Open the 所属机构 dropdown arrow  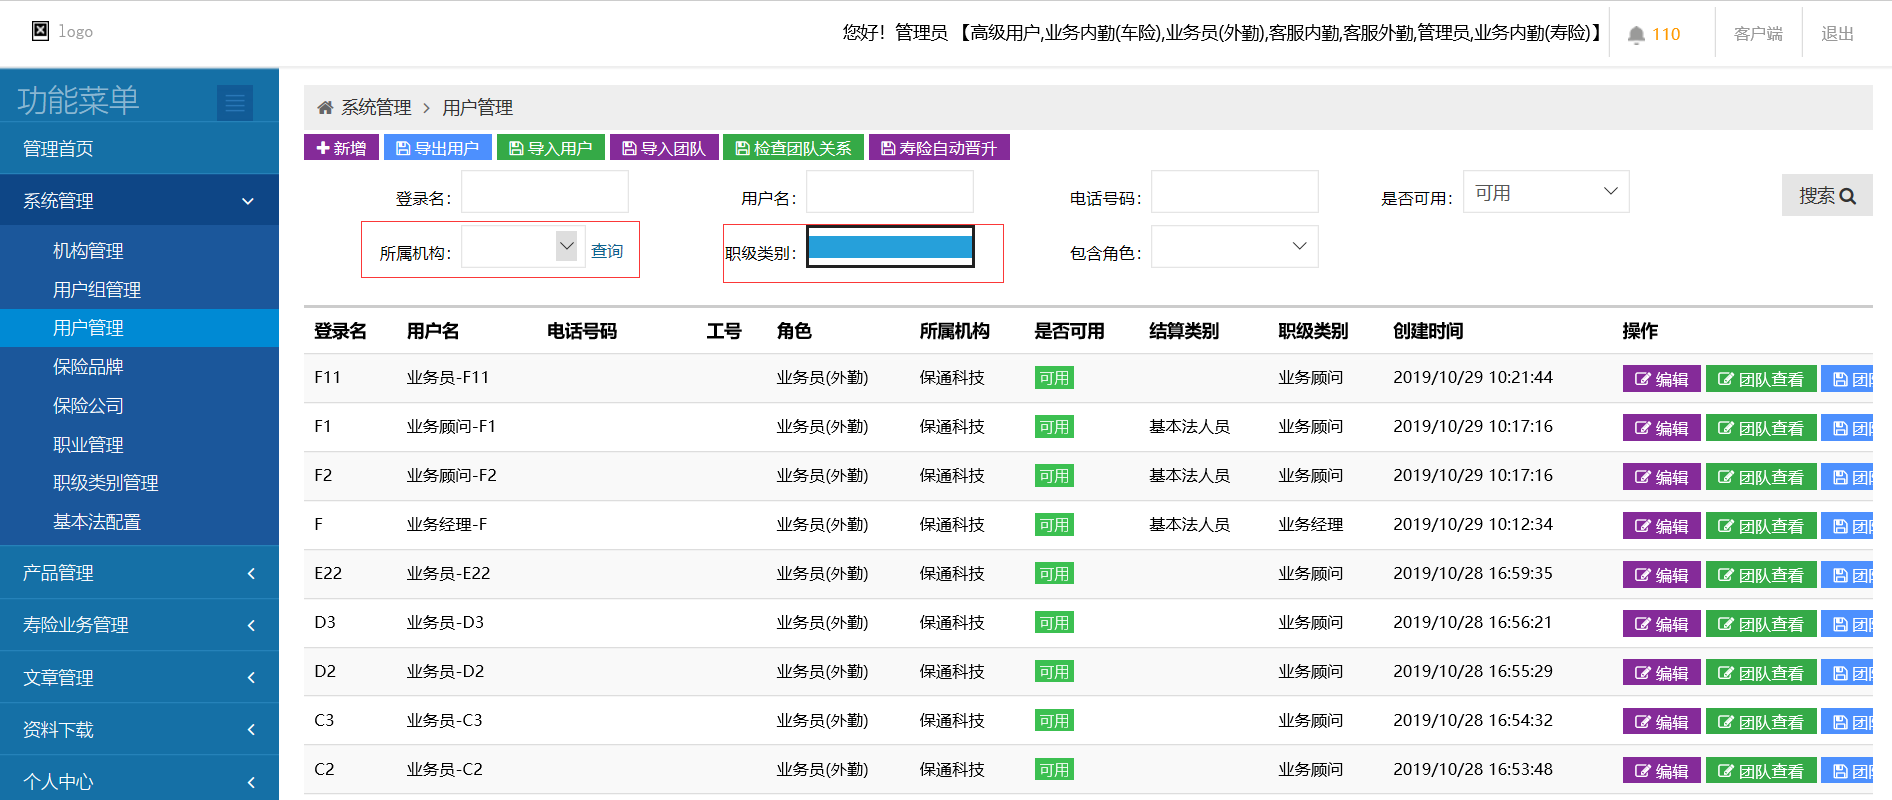pyautogui.click(x=567, y=246)
